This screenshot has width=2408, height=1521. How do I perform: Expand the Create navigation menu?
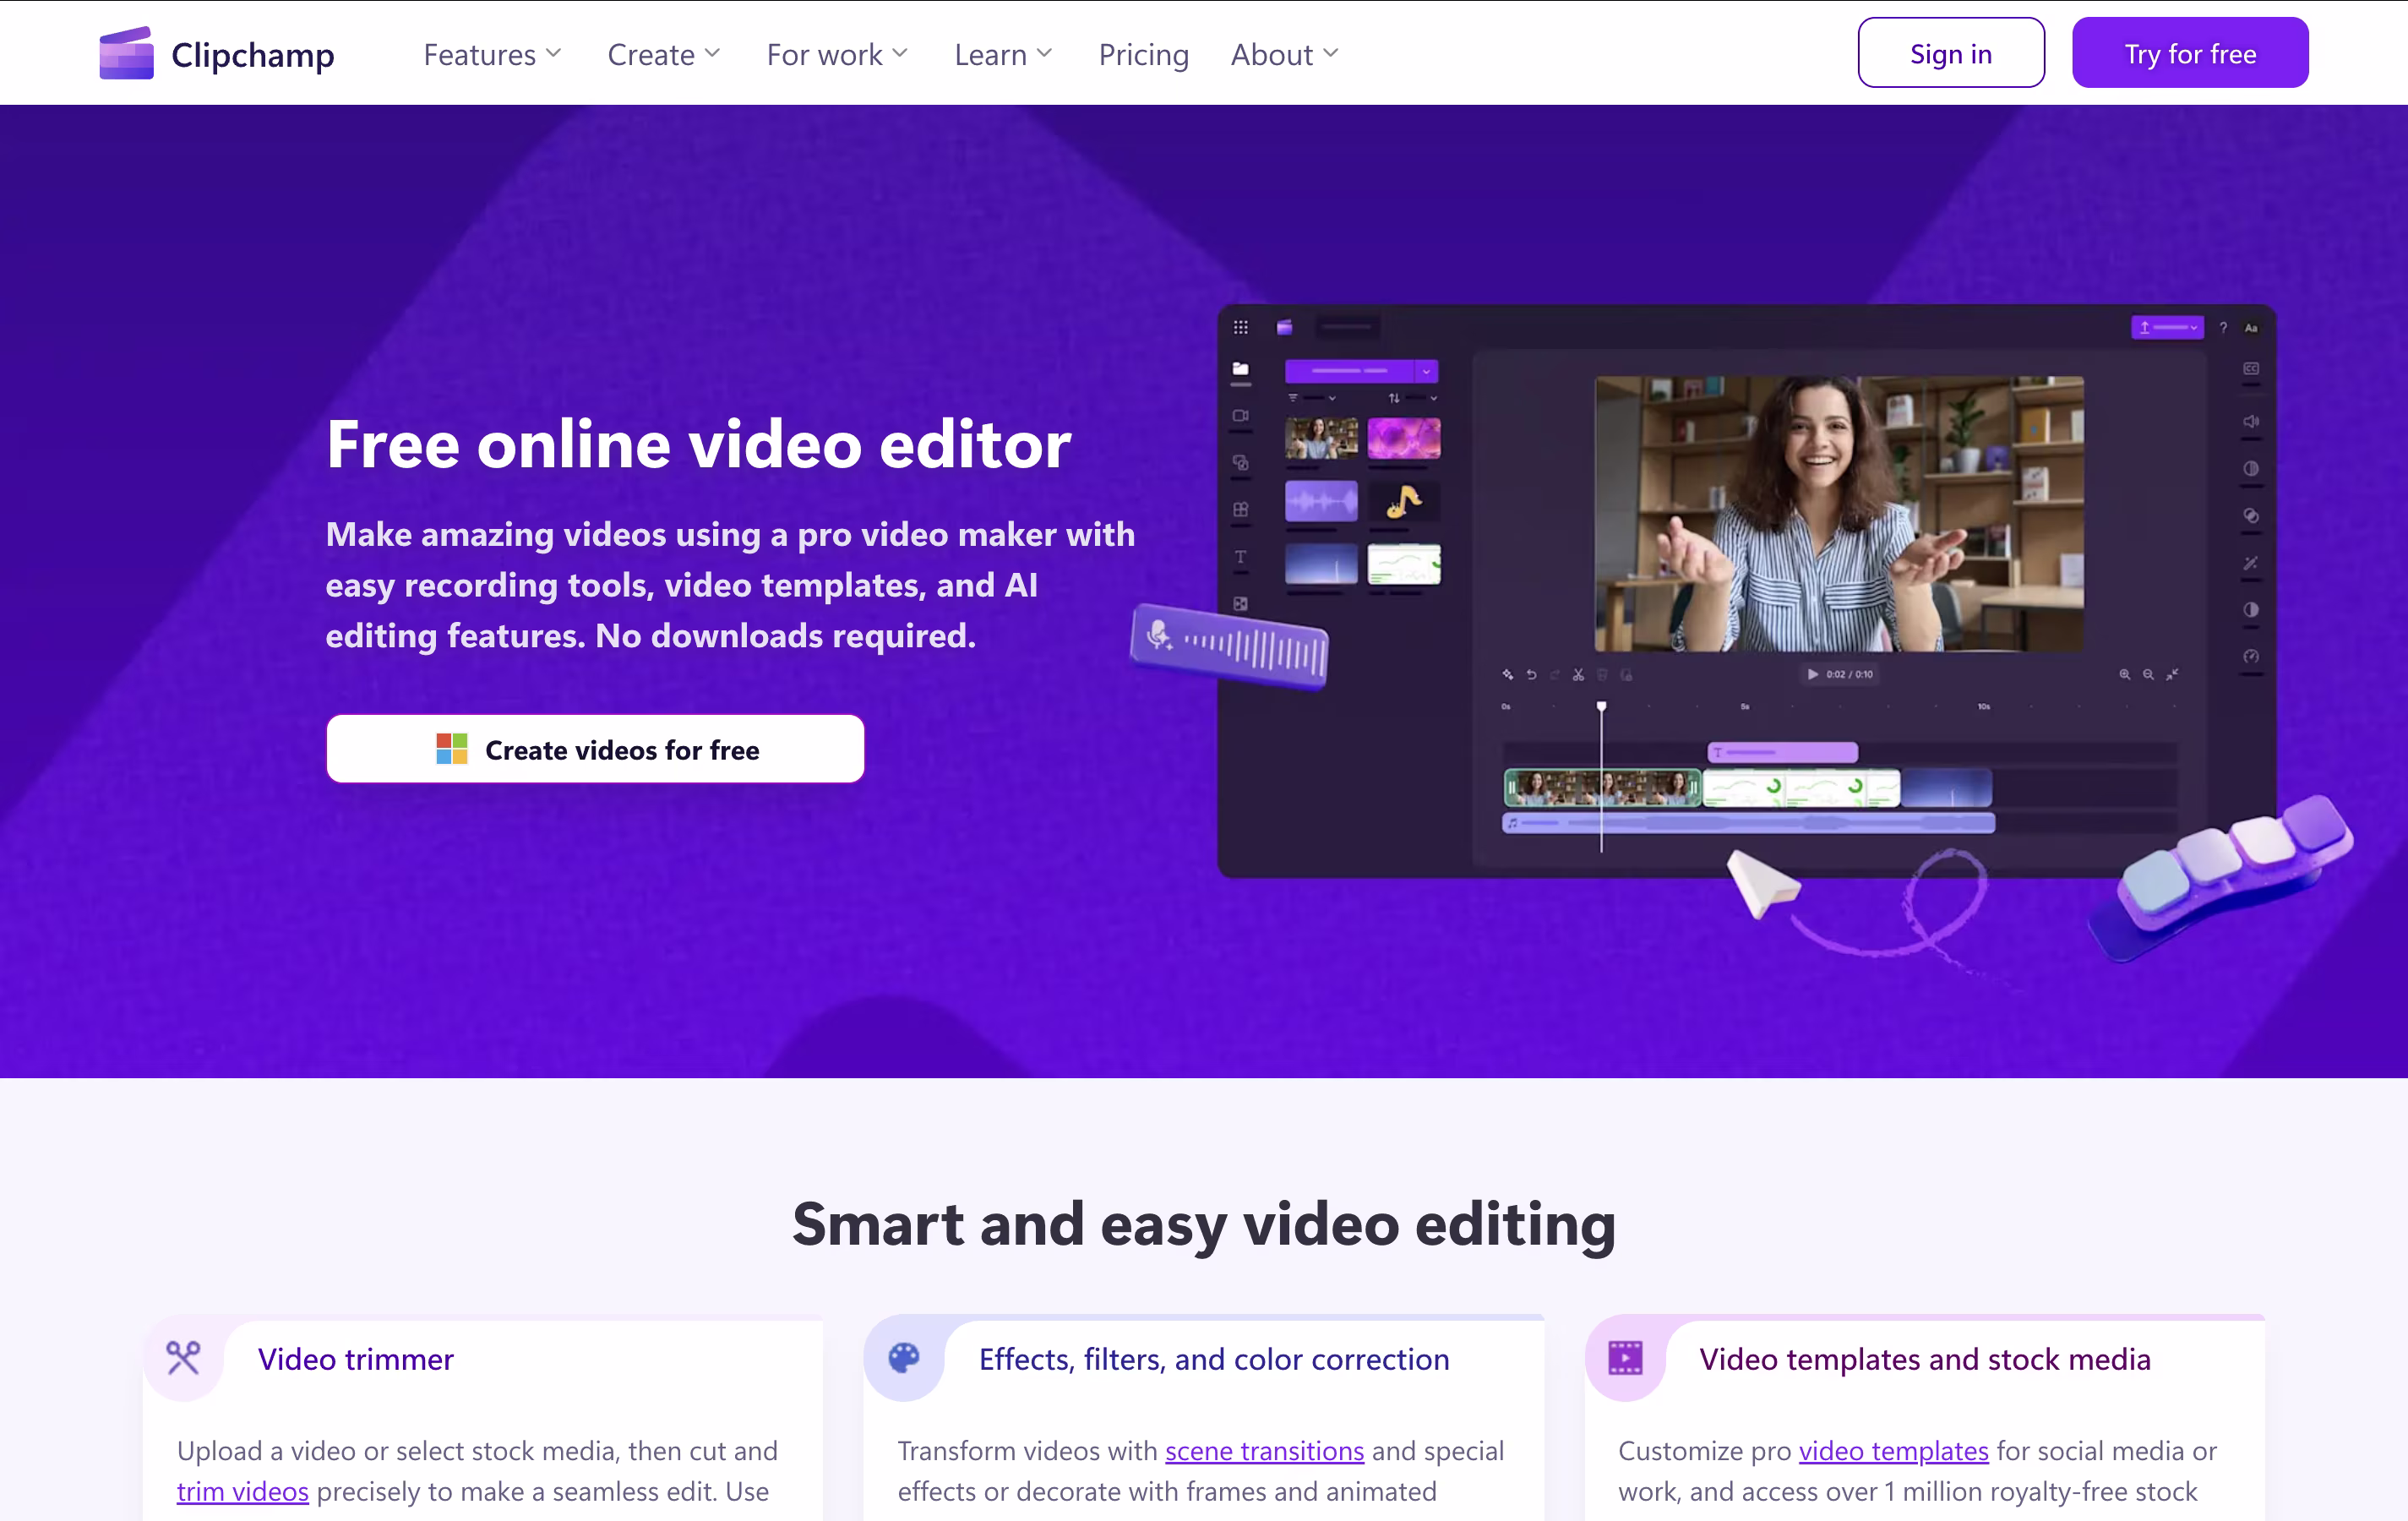tap(663, 54)
